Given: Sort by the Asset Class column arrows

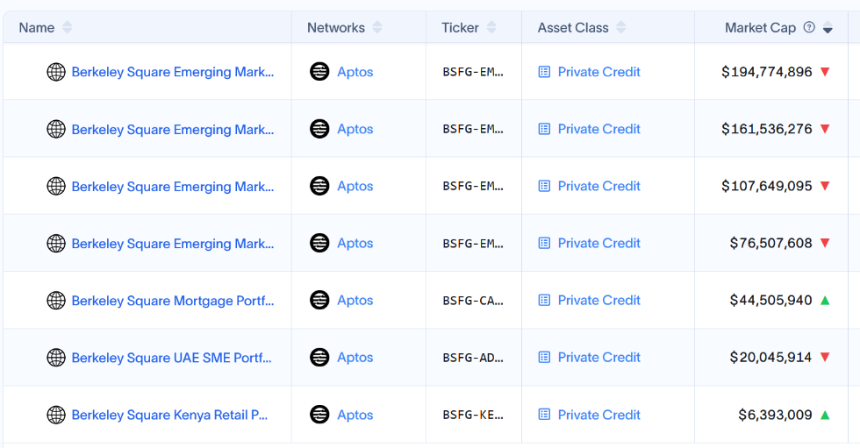Looking at the screenshot, I should pos(621,28).
